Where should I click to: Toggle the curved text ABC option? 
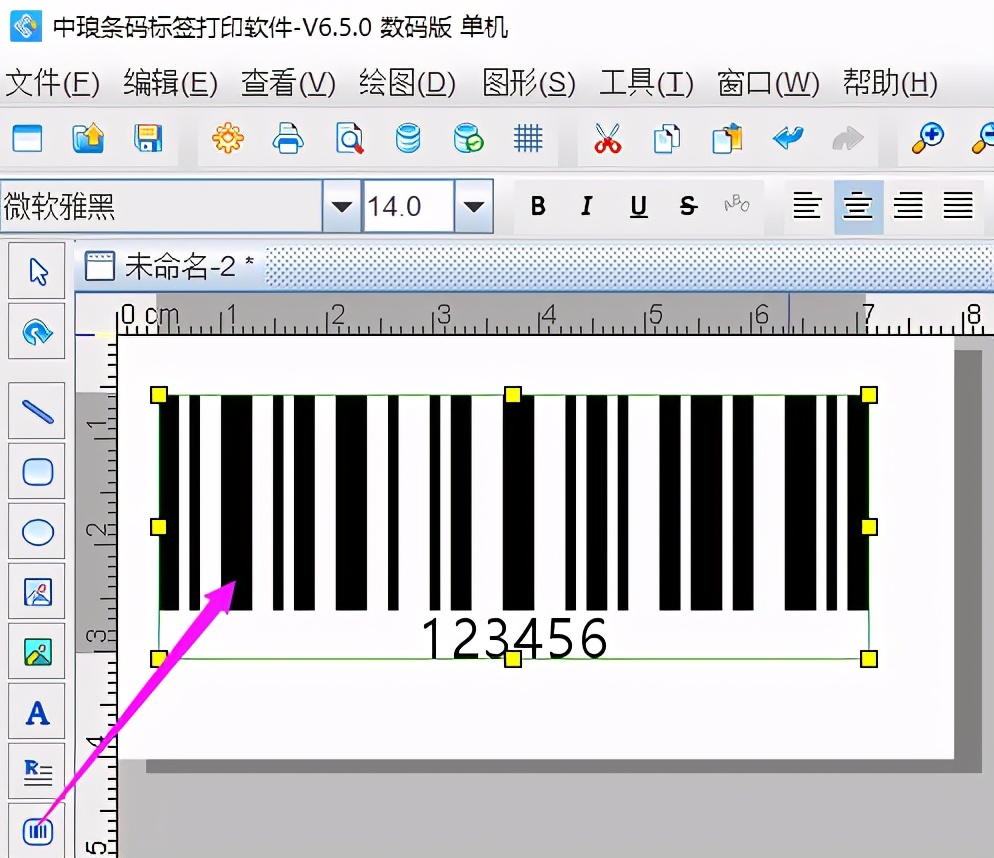pos(737,204)
